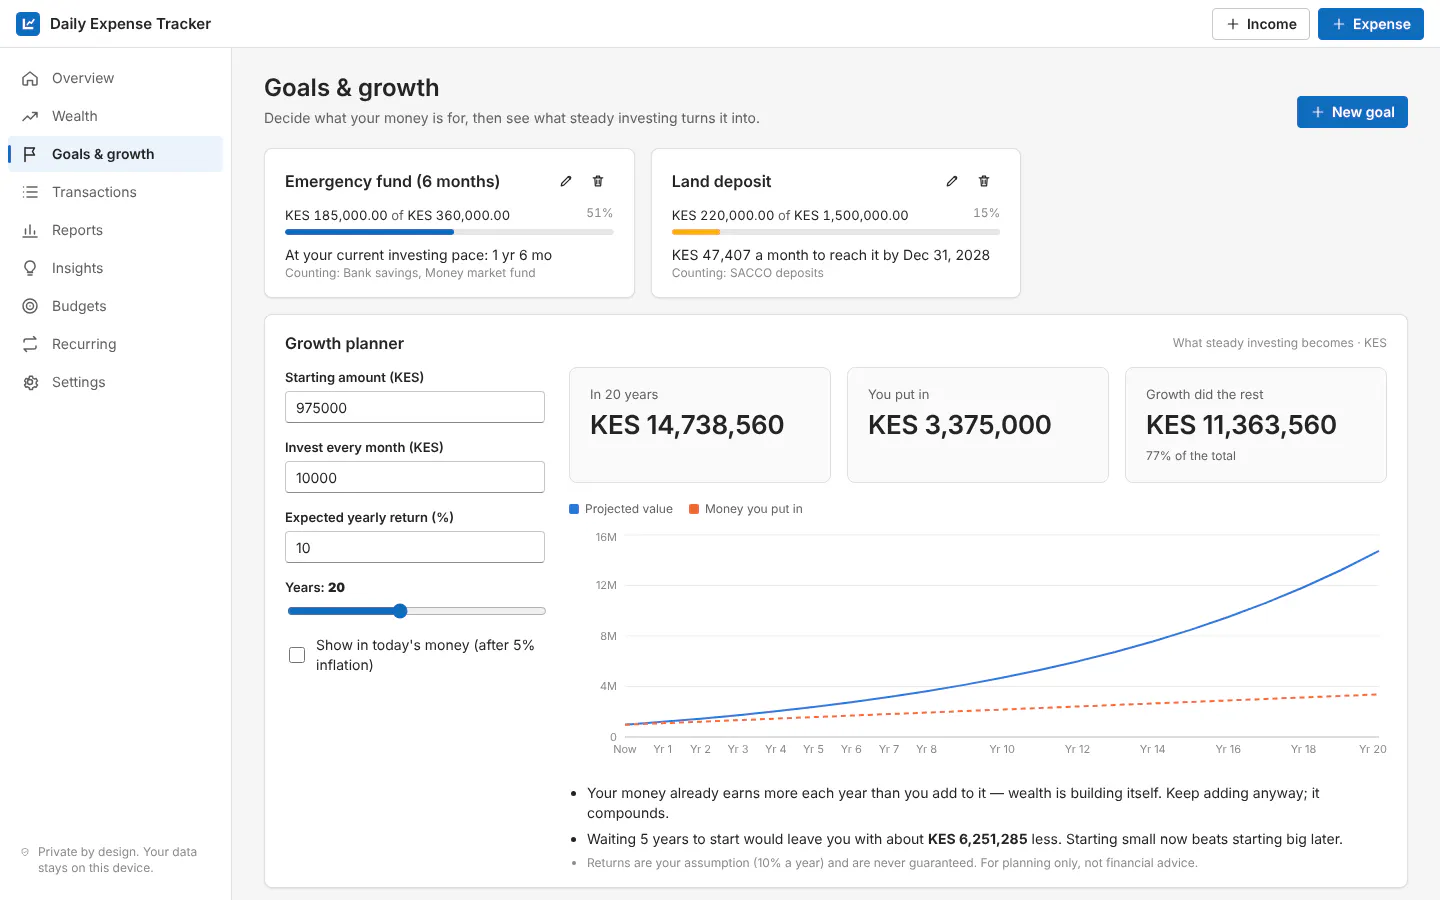Click the Emergency fund progress bar
The height and width of the screenshot is (900, 1440).
(449, 232)
